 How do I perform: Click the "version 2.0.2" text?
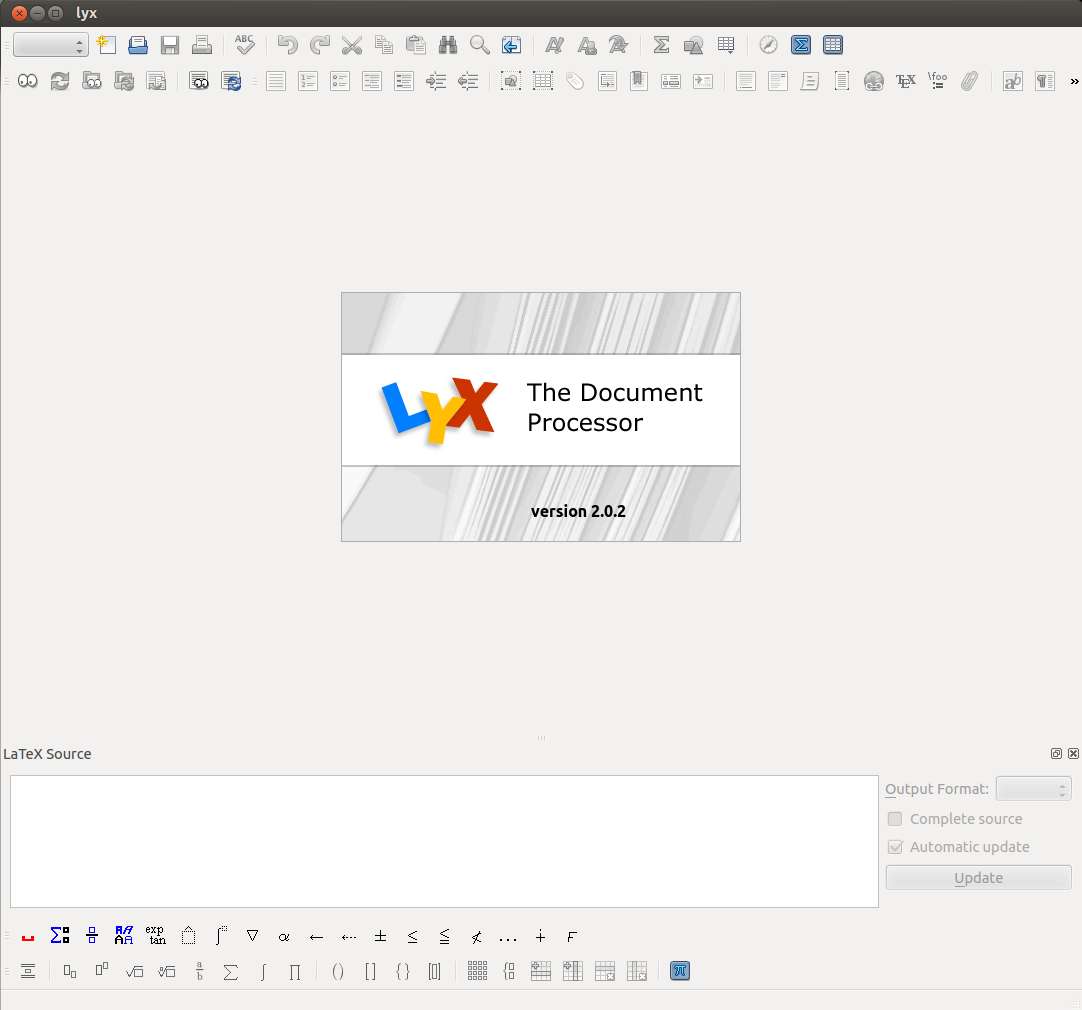tap(578, 511)
